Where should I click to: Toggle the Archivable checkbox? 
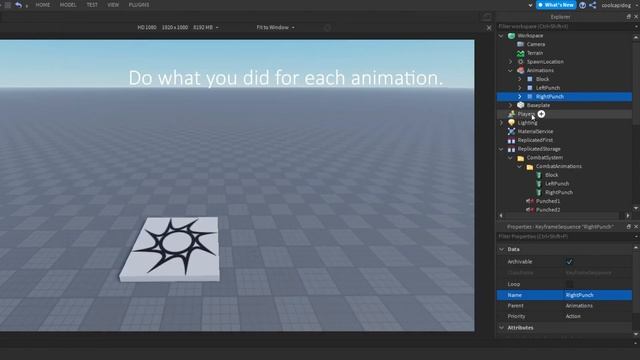pyautogui.click(x=569, y=262)
